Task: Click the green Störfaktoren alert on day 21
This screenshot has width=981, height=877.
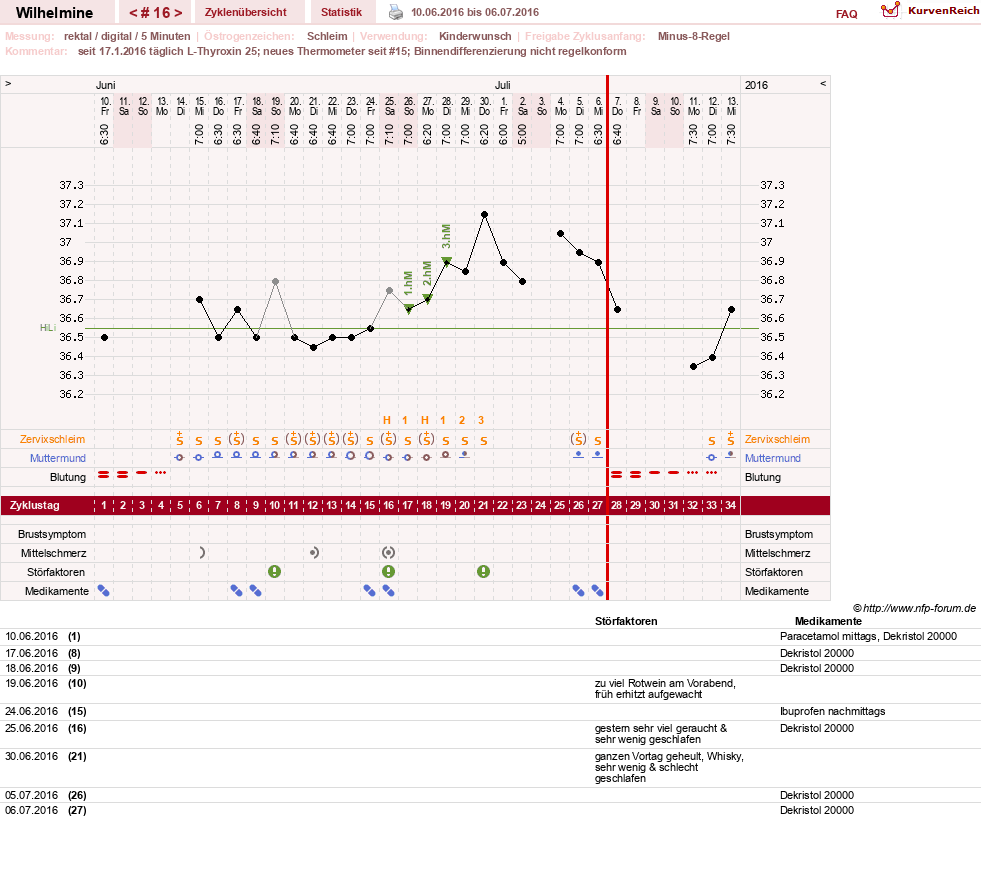Action: coord(483,571)
